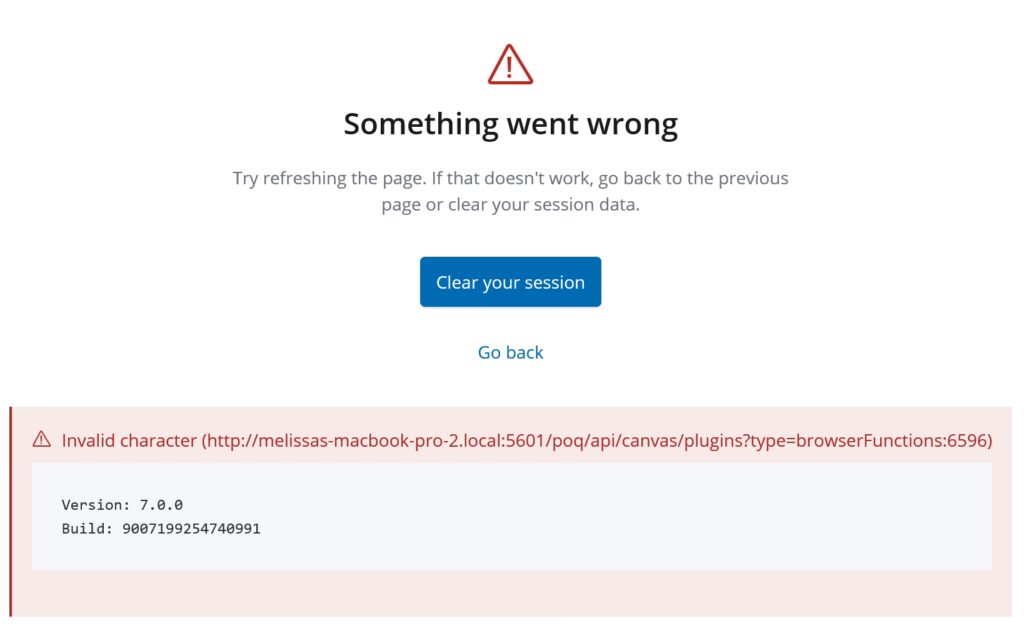Click the version number 7.0.0
The image size is (1024, 626).
(x=161, y=505)
